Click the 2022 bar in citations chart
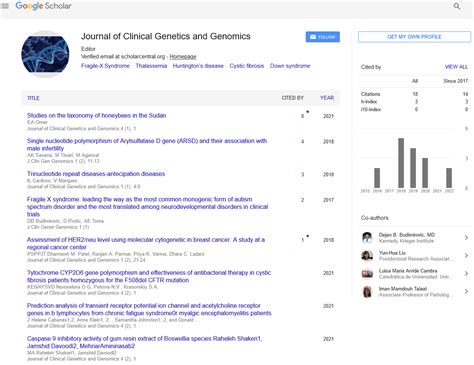474x365 pixels. 449,178
